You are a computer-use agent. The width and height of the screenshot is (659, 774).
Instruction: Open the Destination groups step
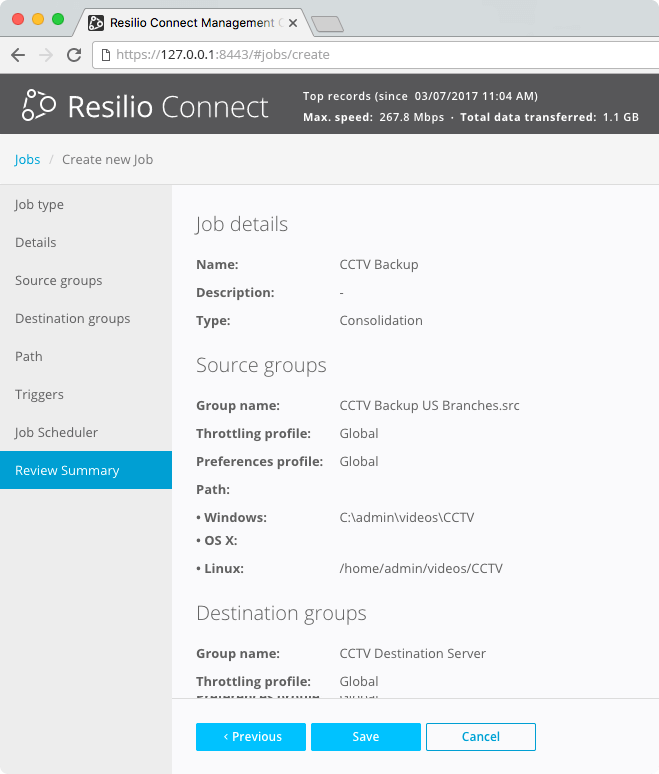coord(86,318)
